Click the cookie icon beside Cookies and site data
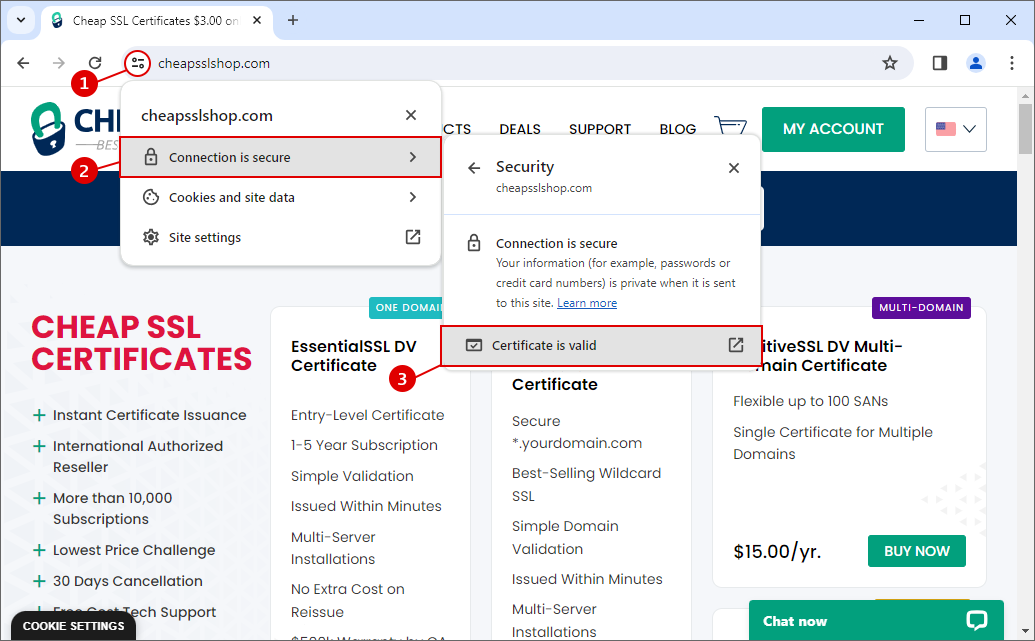1035x641 pixels. tap(151, 197)
